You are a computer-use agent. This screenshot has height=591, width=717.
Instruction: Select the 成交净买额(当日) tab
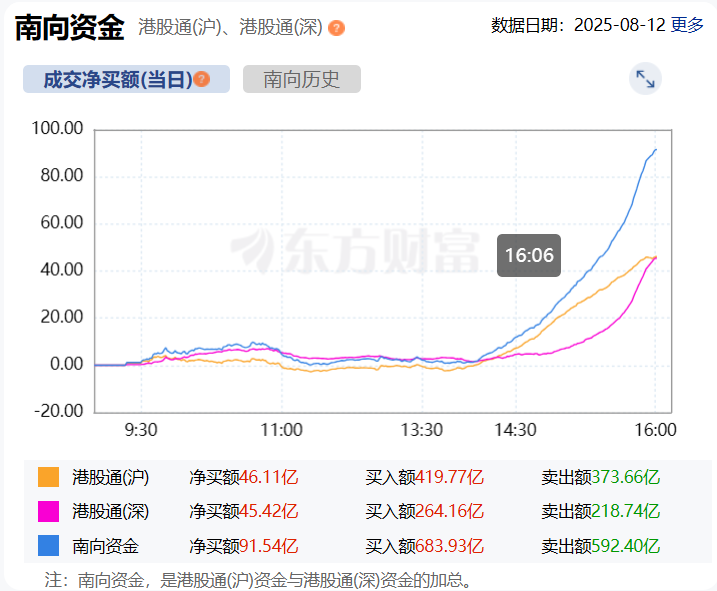click(x=126, y=79)
